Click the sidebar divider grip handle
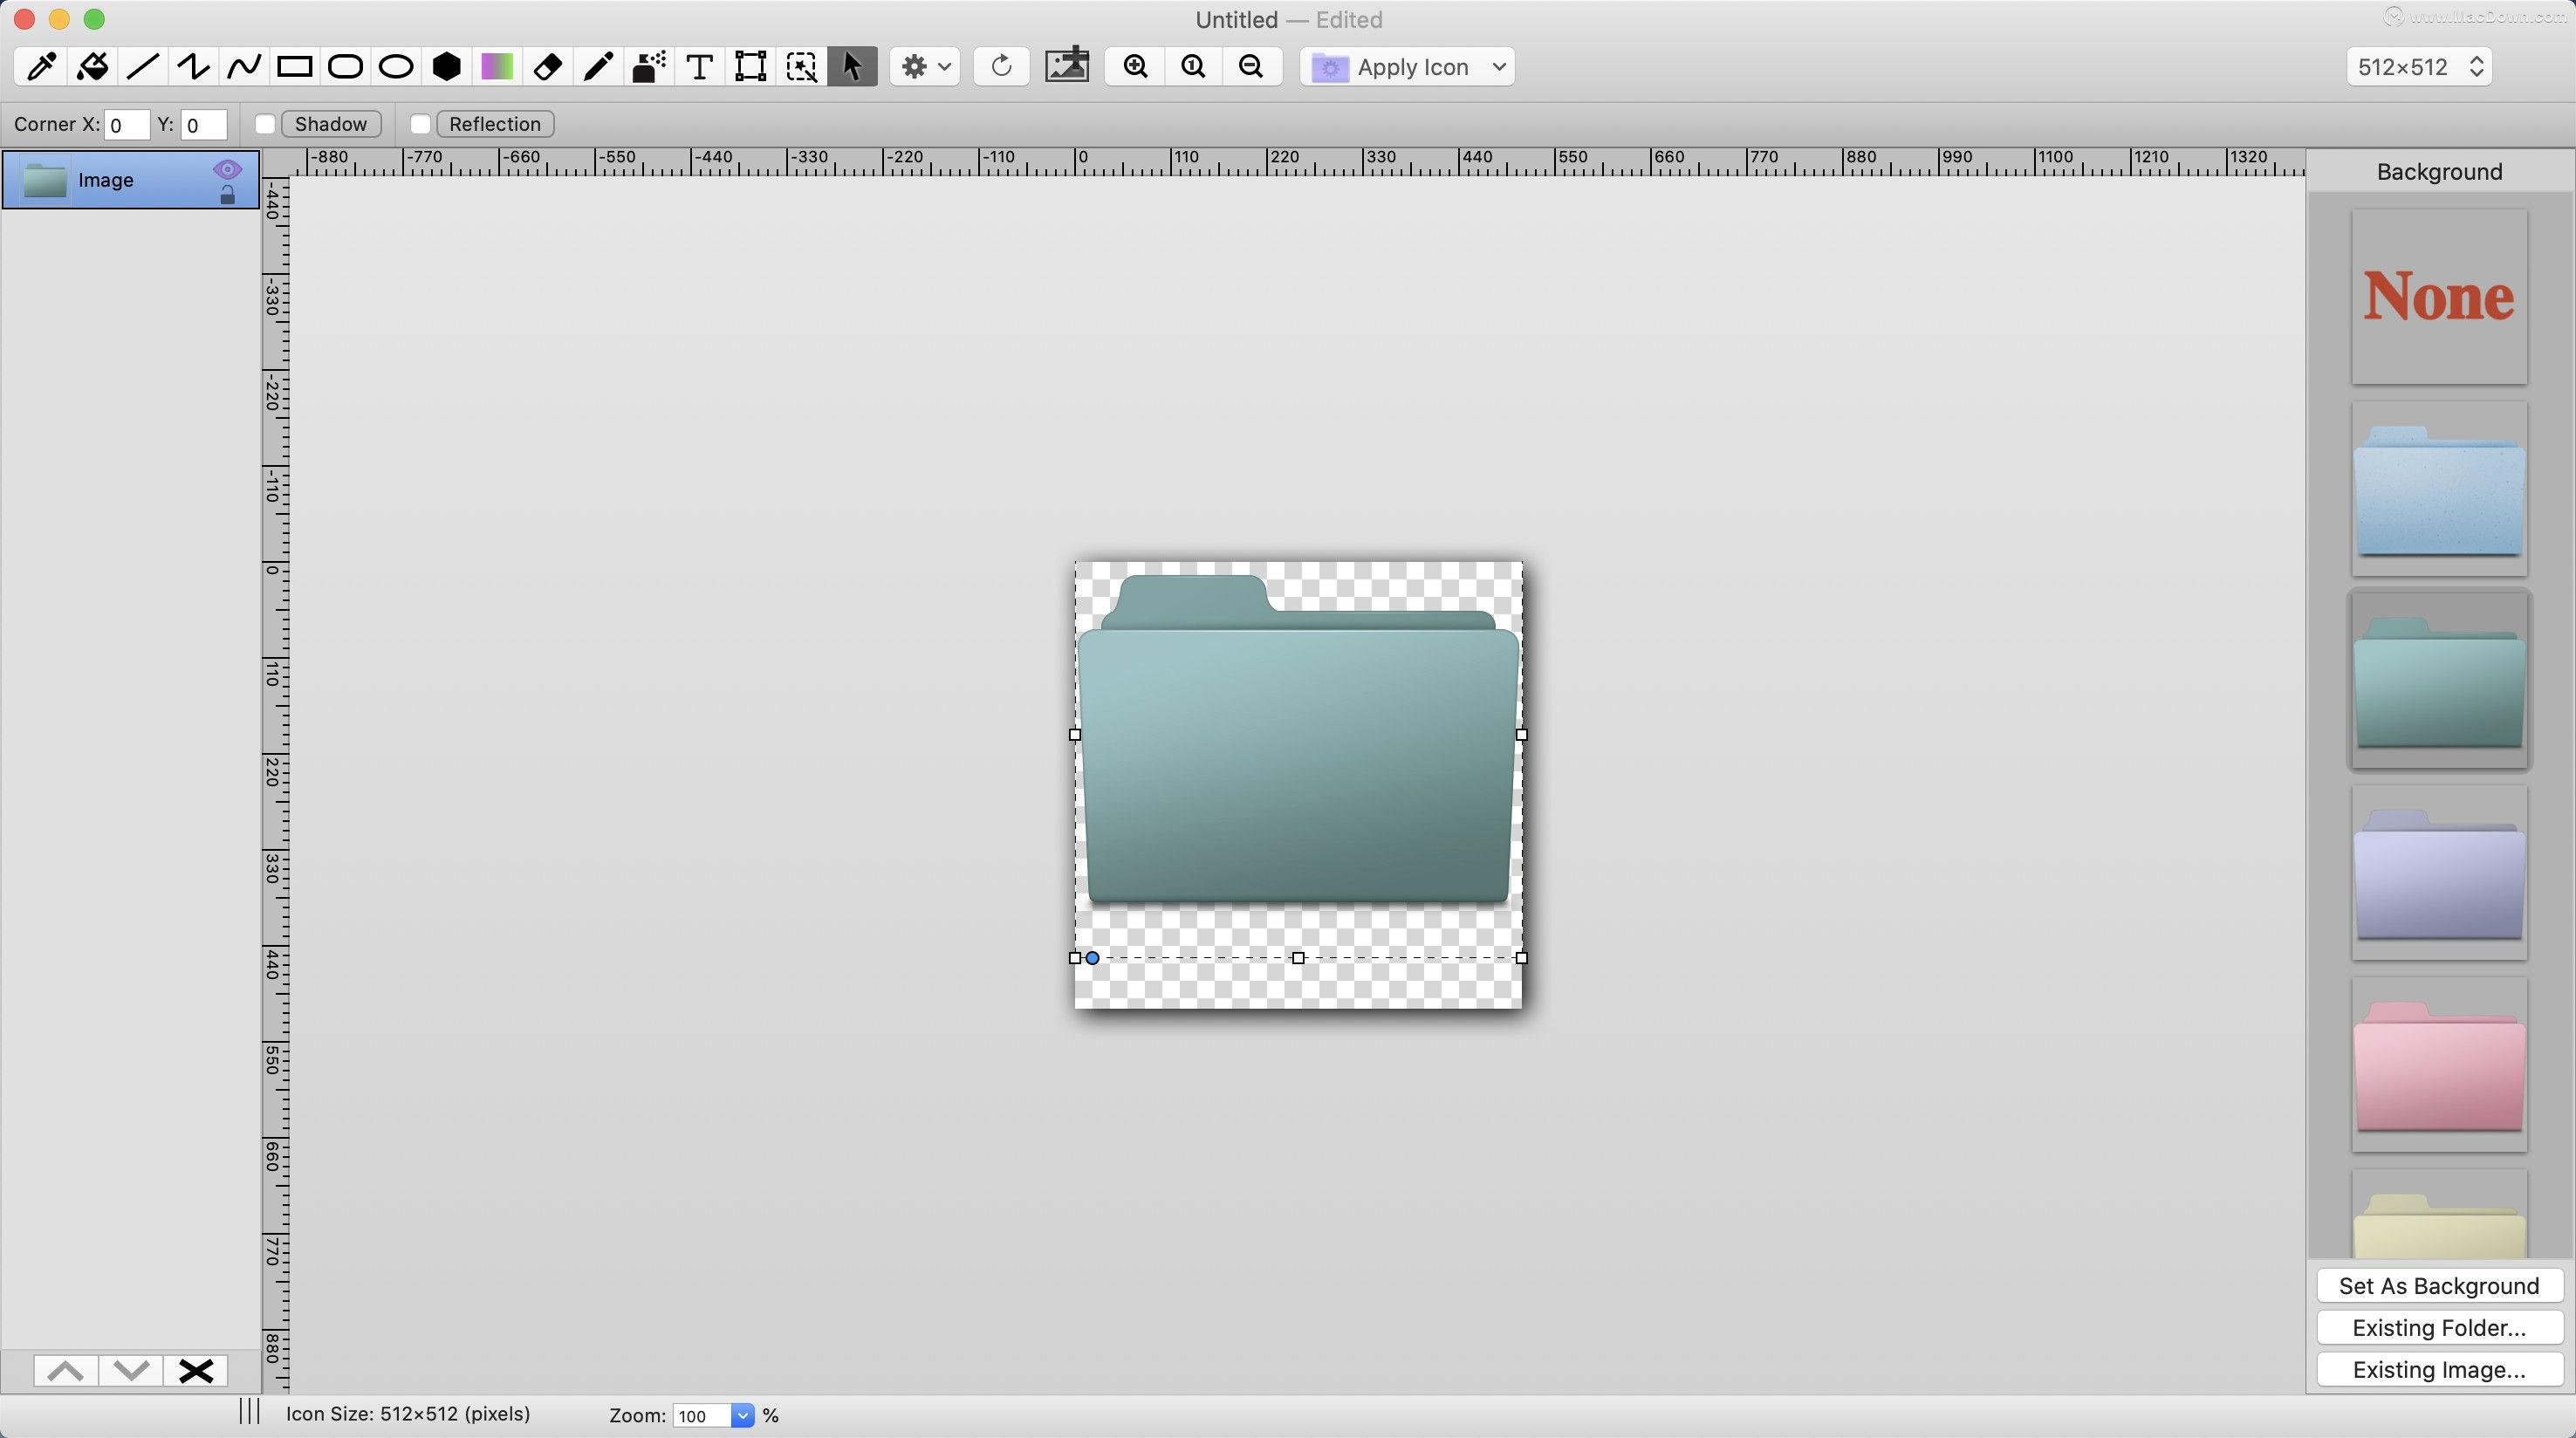Screen dimensions: 2576x1438 click(249, 1412)
